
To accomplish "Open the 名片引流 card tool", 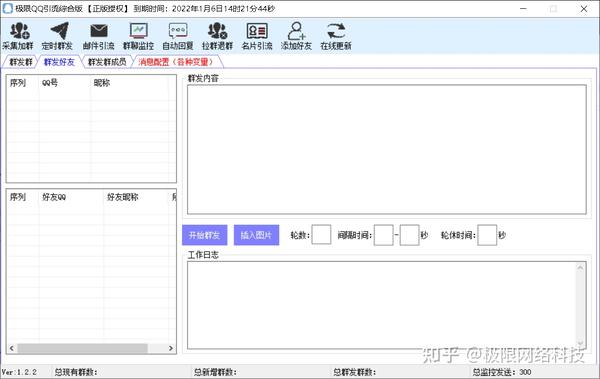I will 257,36.
